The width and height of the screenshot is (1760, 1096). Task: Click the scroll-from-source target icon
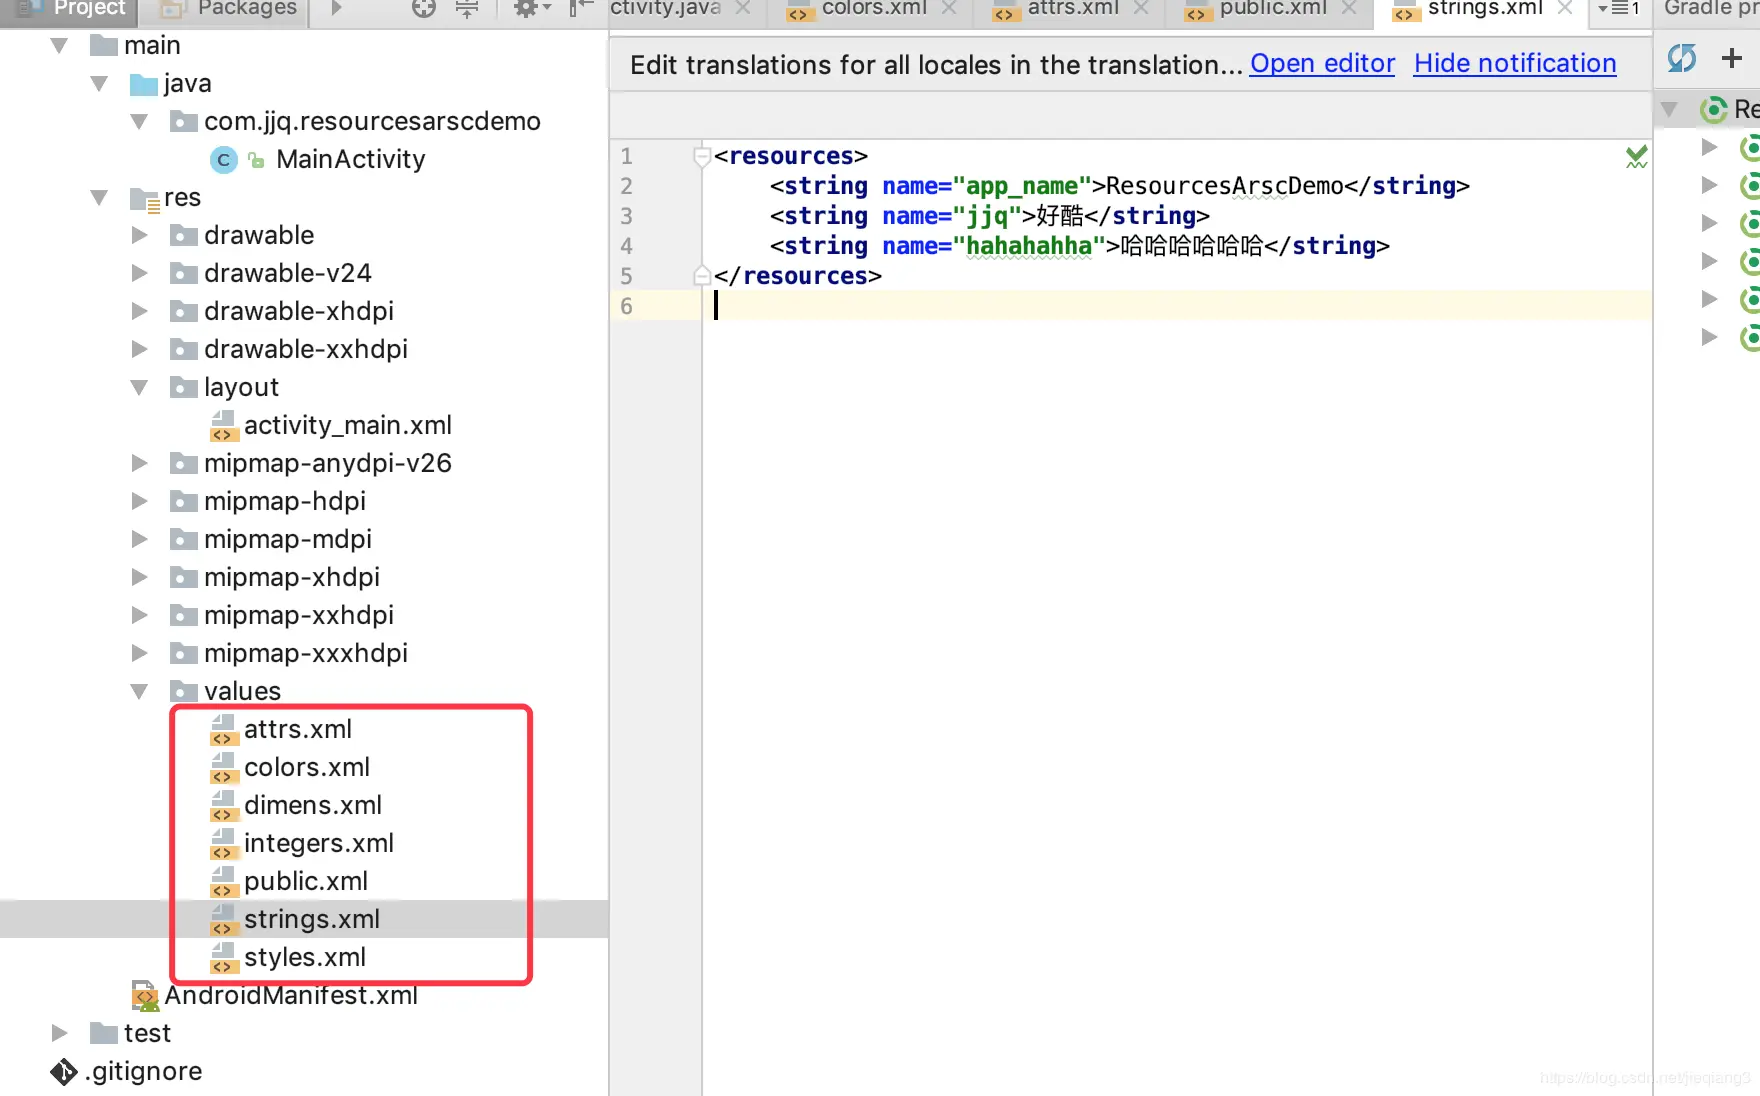(424, 8)
